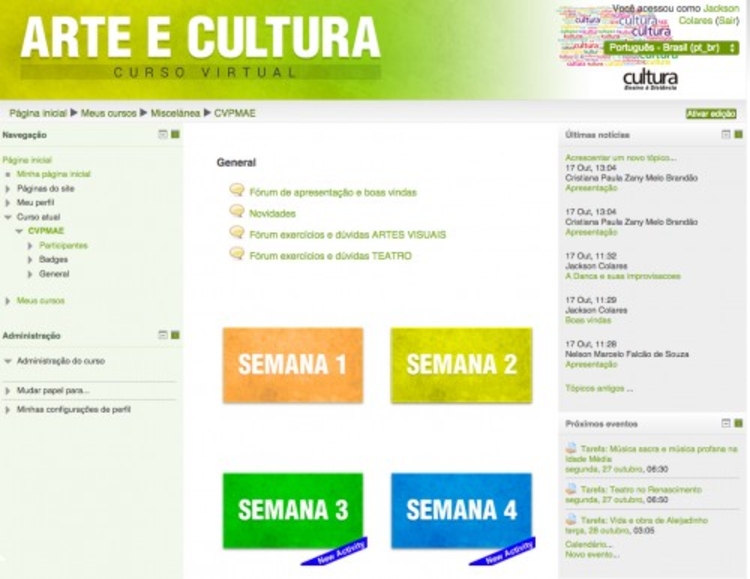Click the forum icon beside Novidades
Screen dimensions: 750x579
(237, 211)
